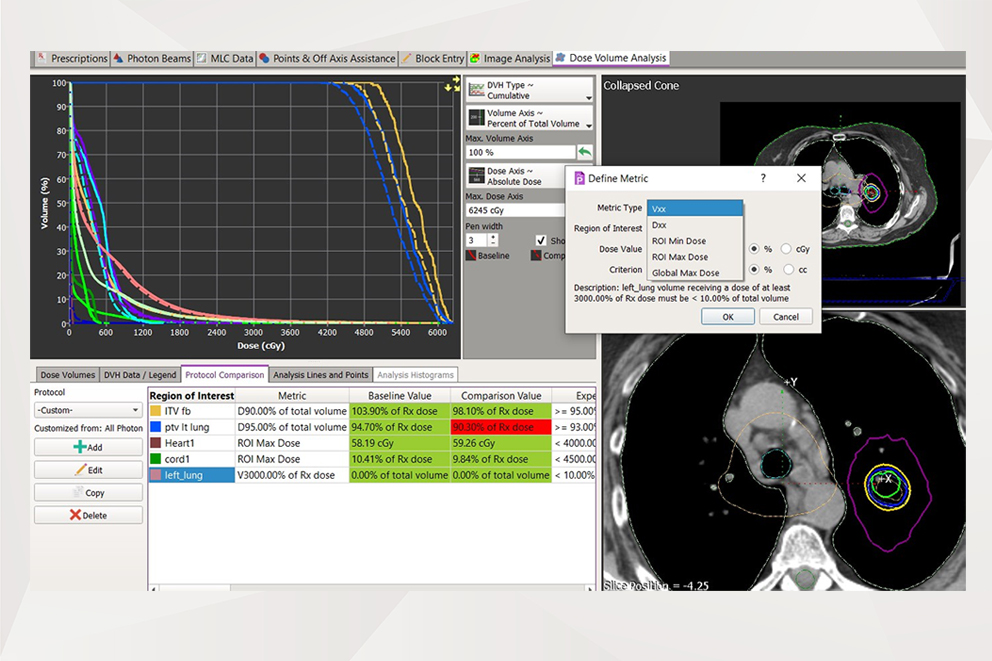Expand the Volume Axis Percent of Total Volume dropdown
The height and width of the screenshot is (661, 992).
[530, 119]
